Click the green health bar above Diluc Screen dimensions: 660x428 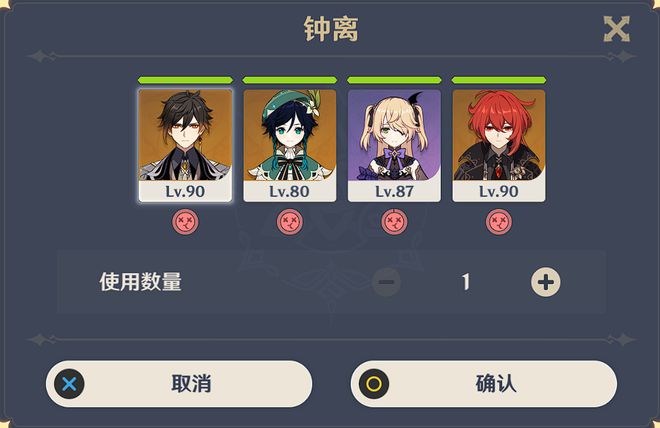(499, 80)
